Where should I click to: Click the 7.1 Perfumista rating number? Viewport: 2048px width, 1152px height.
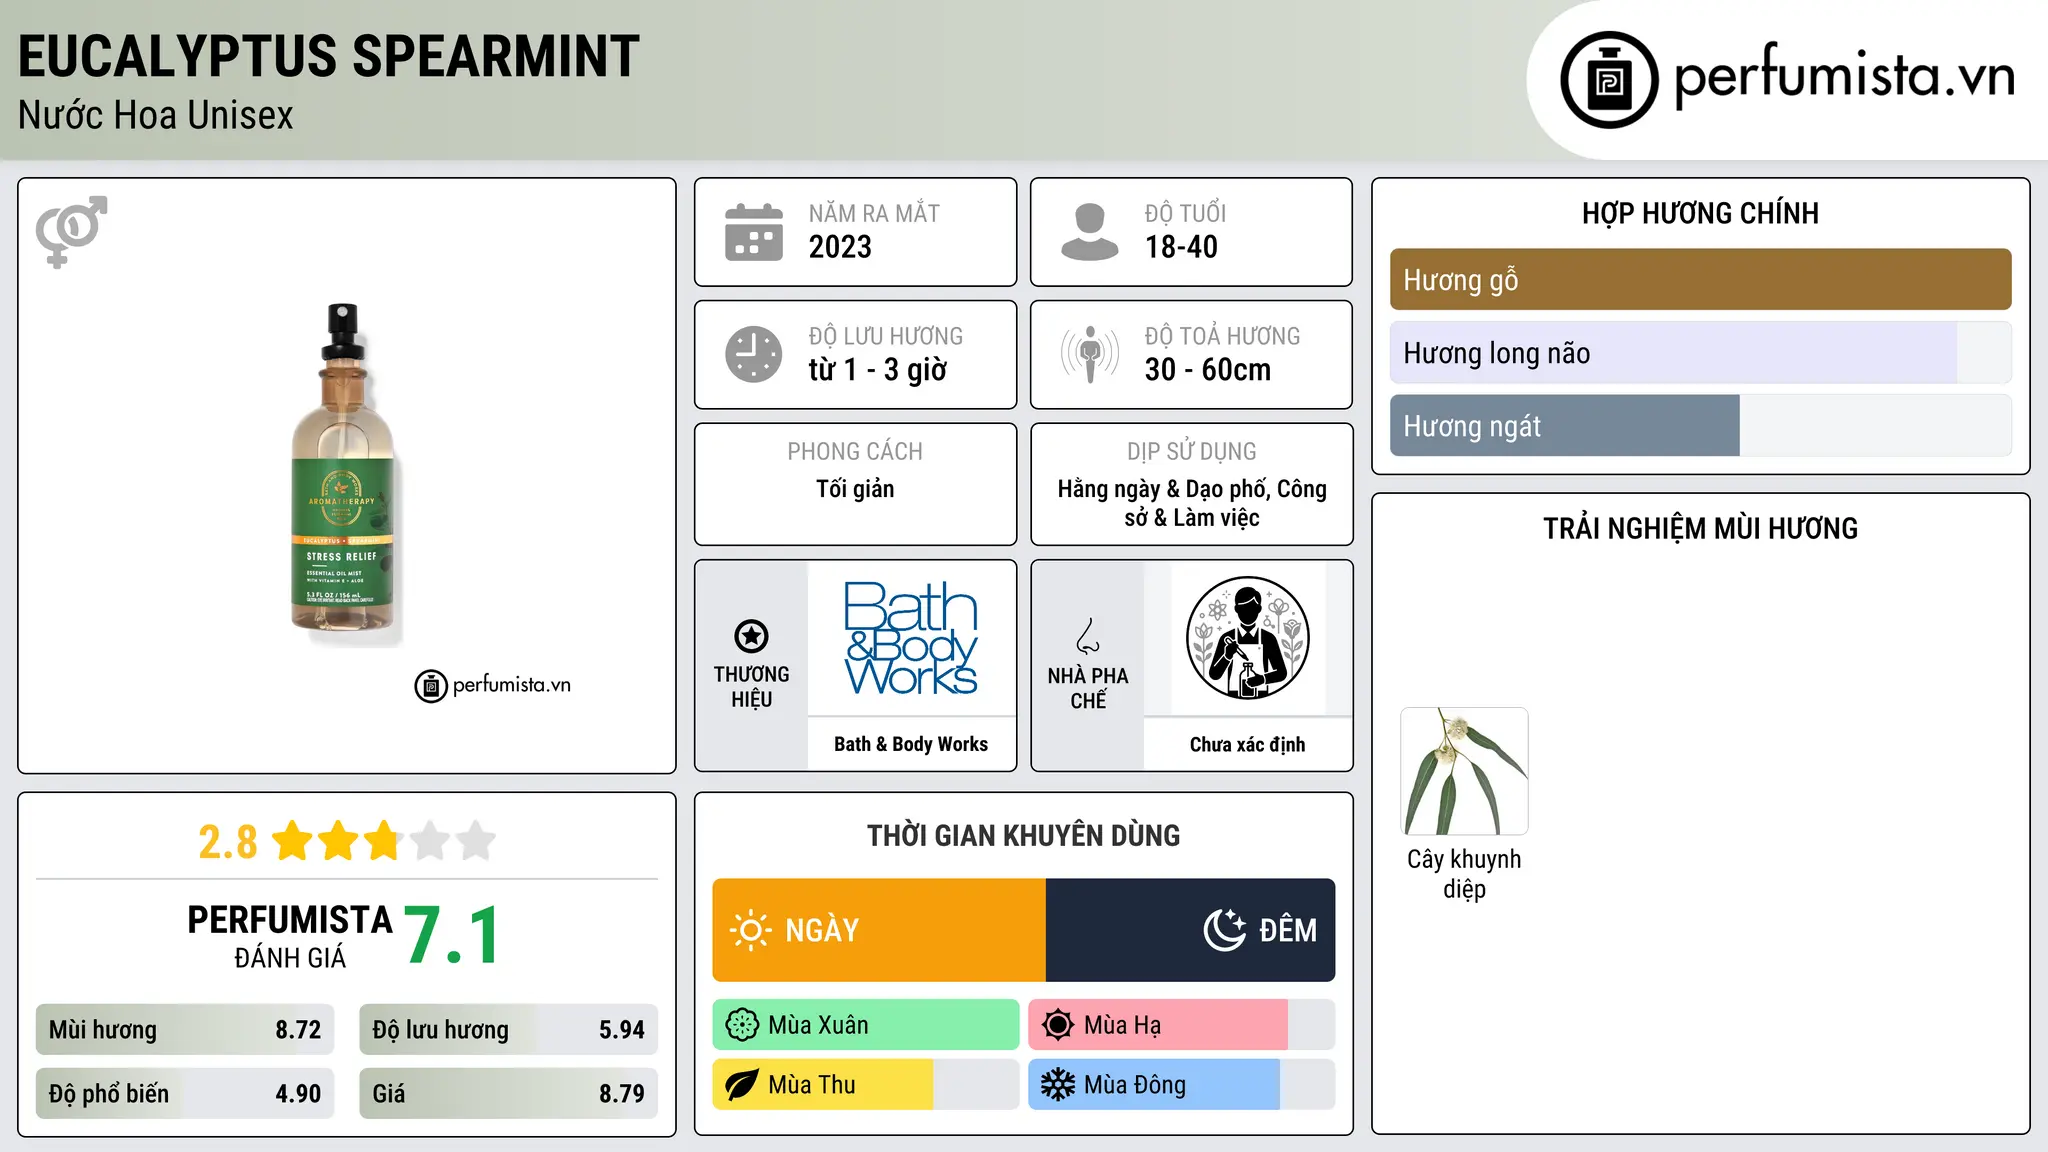tap(453, 935)
